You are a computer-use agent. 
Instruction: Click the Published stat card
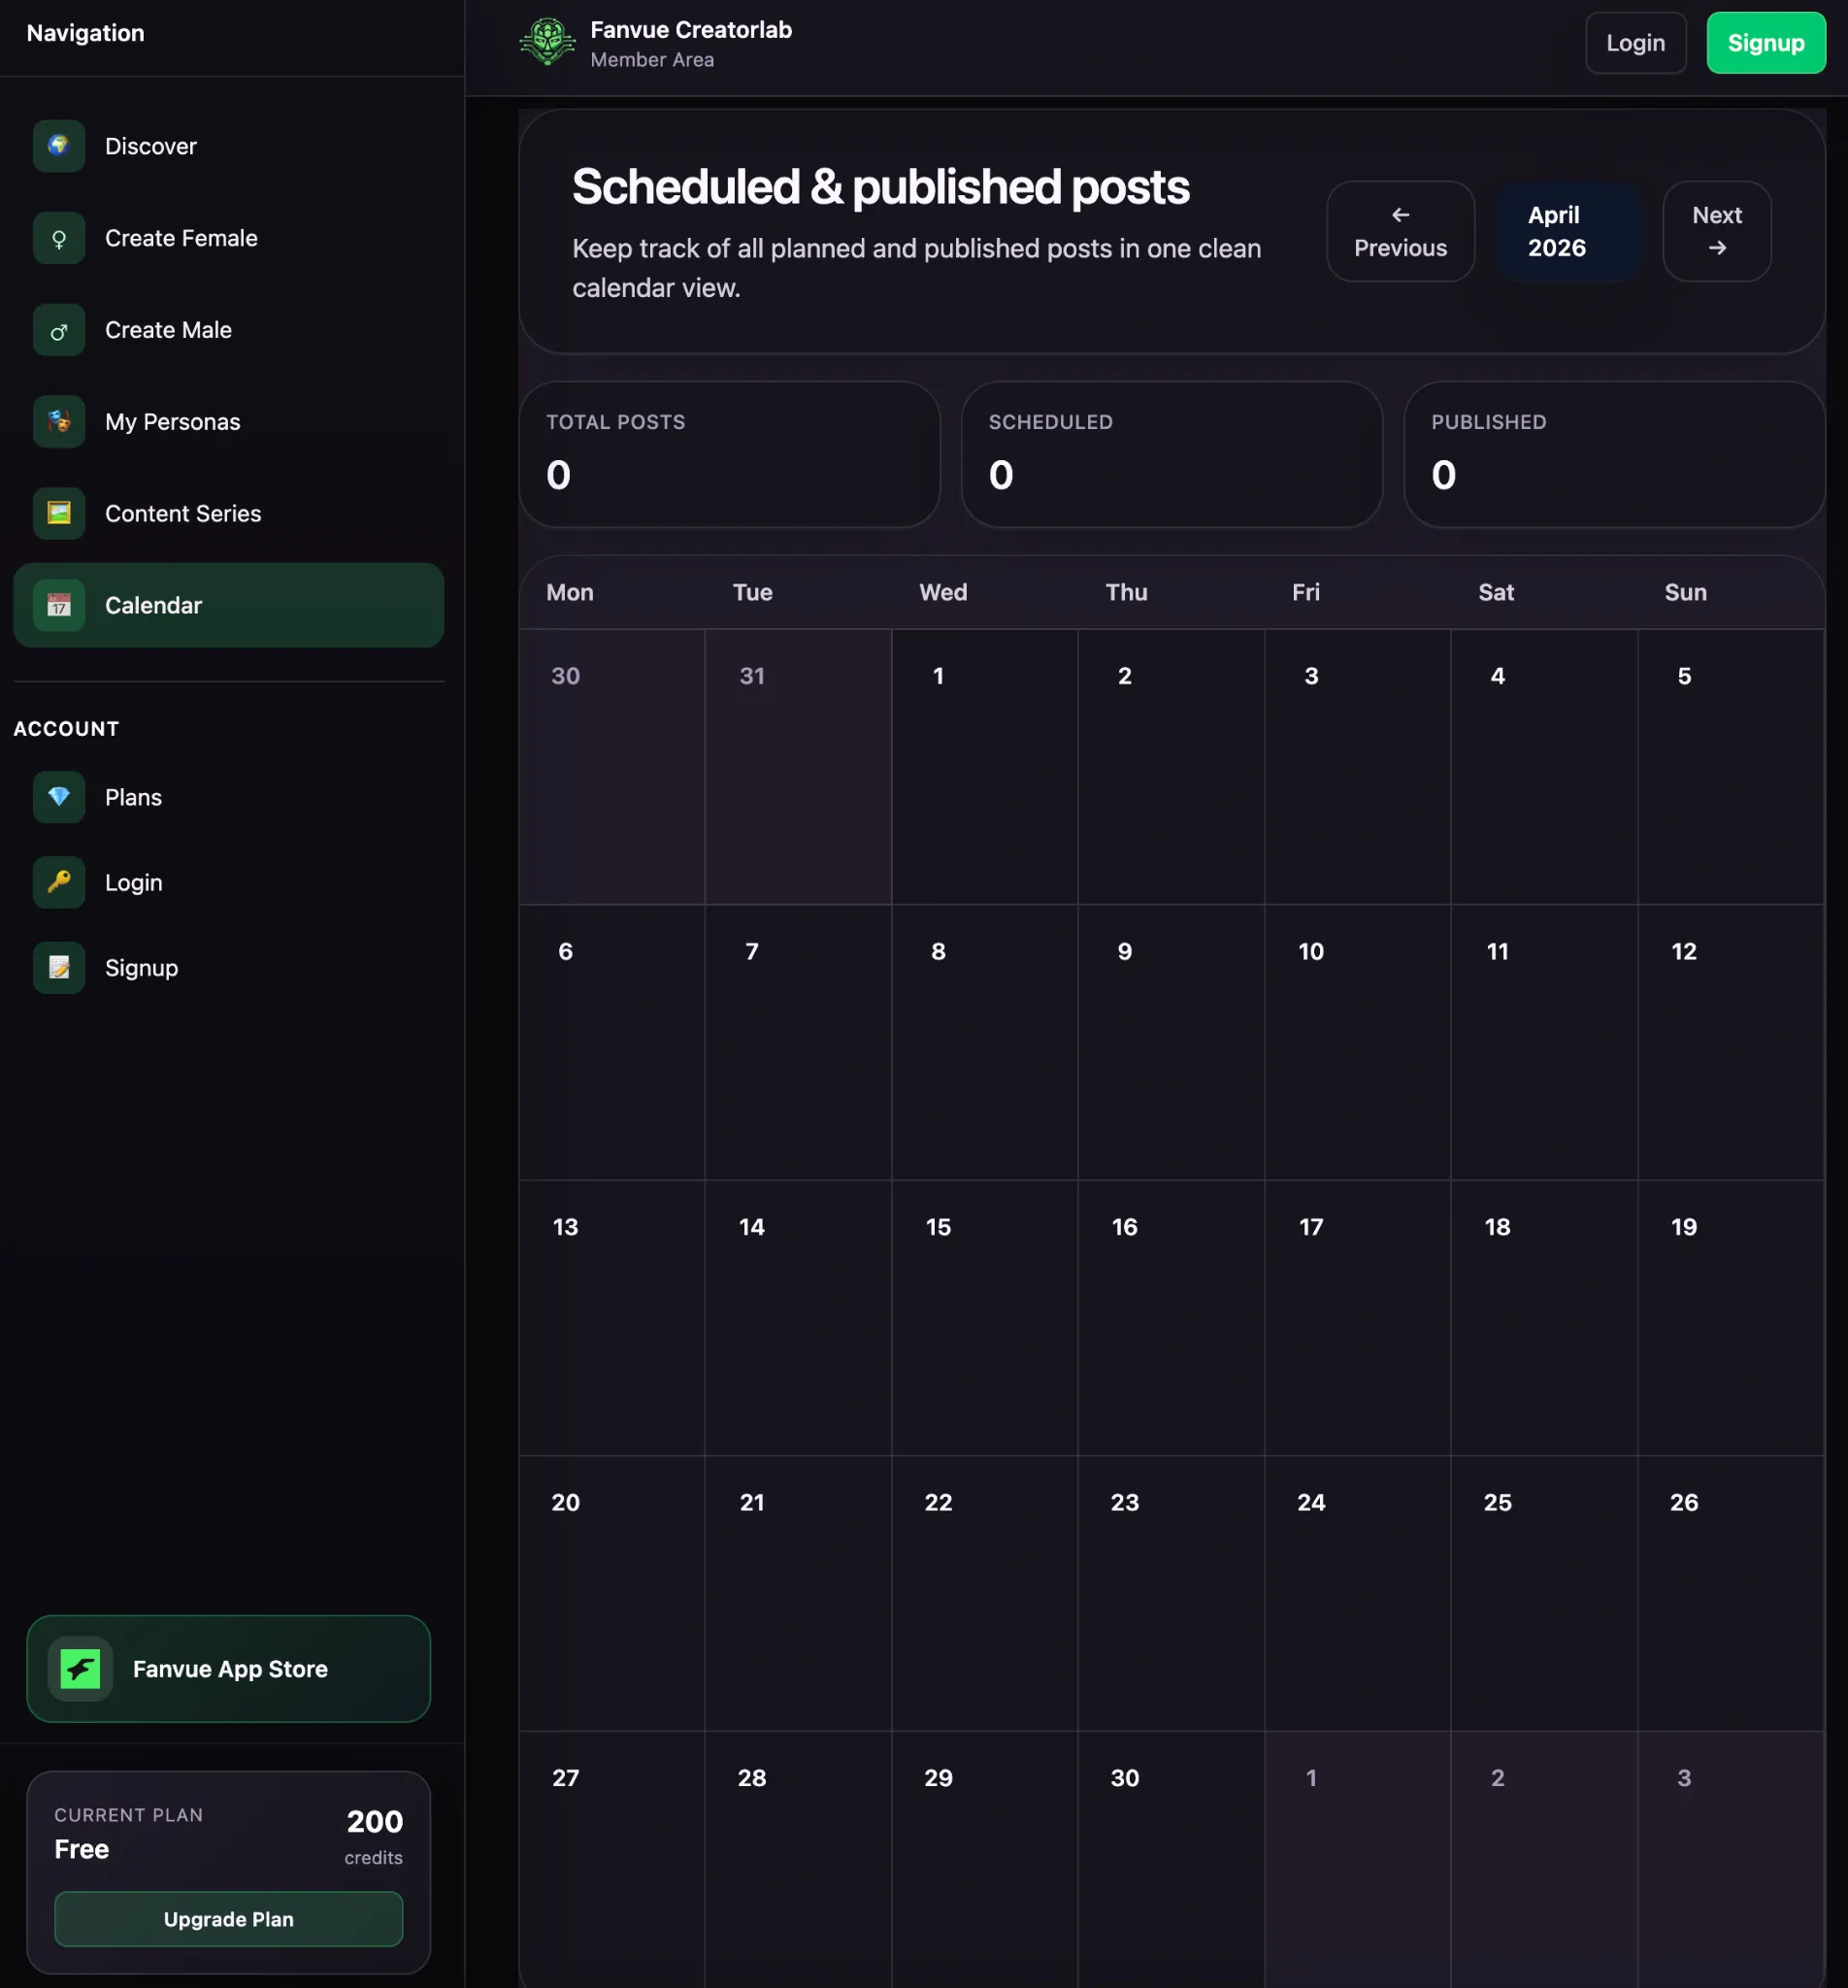(1614, 454)
